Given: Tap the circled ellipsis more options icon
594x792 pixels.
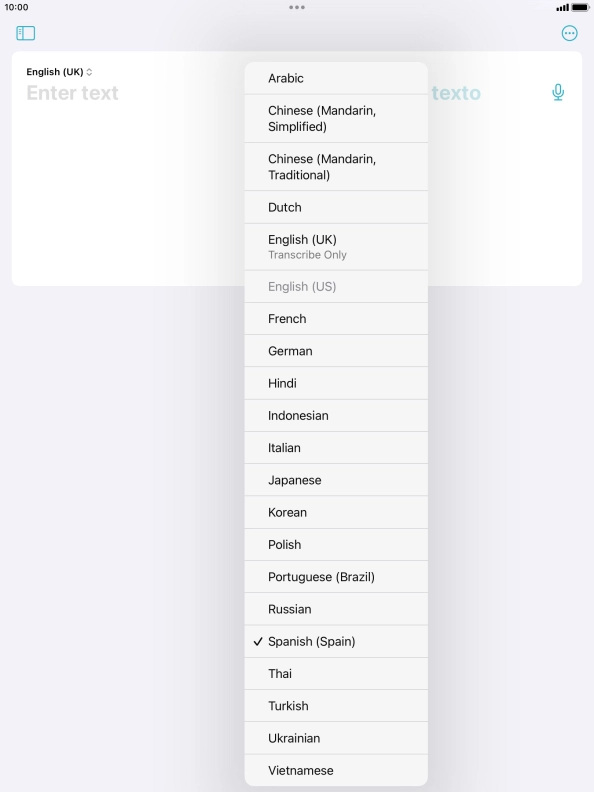Looking at the screenshot, I should (569, 33).
